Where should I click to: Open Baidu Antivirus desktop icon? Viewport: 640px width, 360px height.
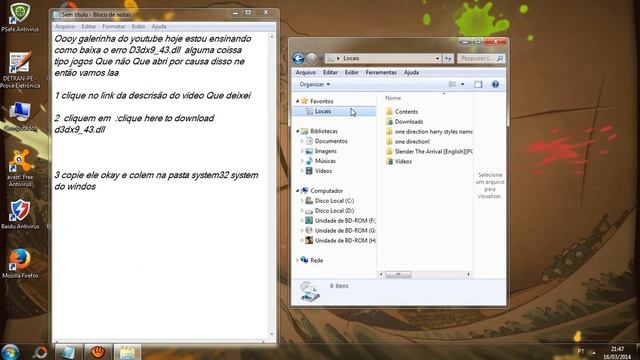pyautogui.click(x=20, y=214)
